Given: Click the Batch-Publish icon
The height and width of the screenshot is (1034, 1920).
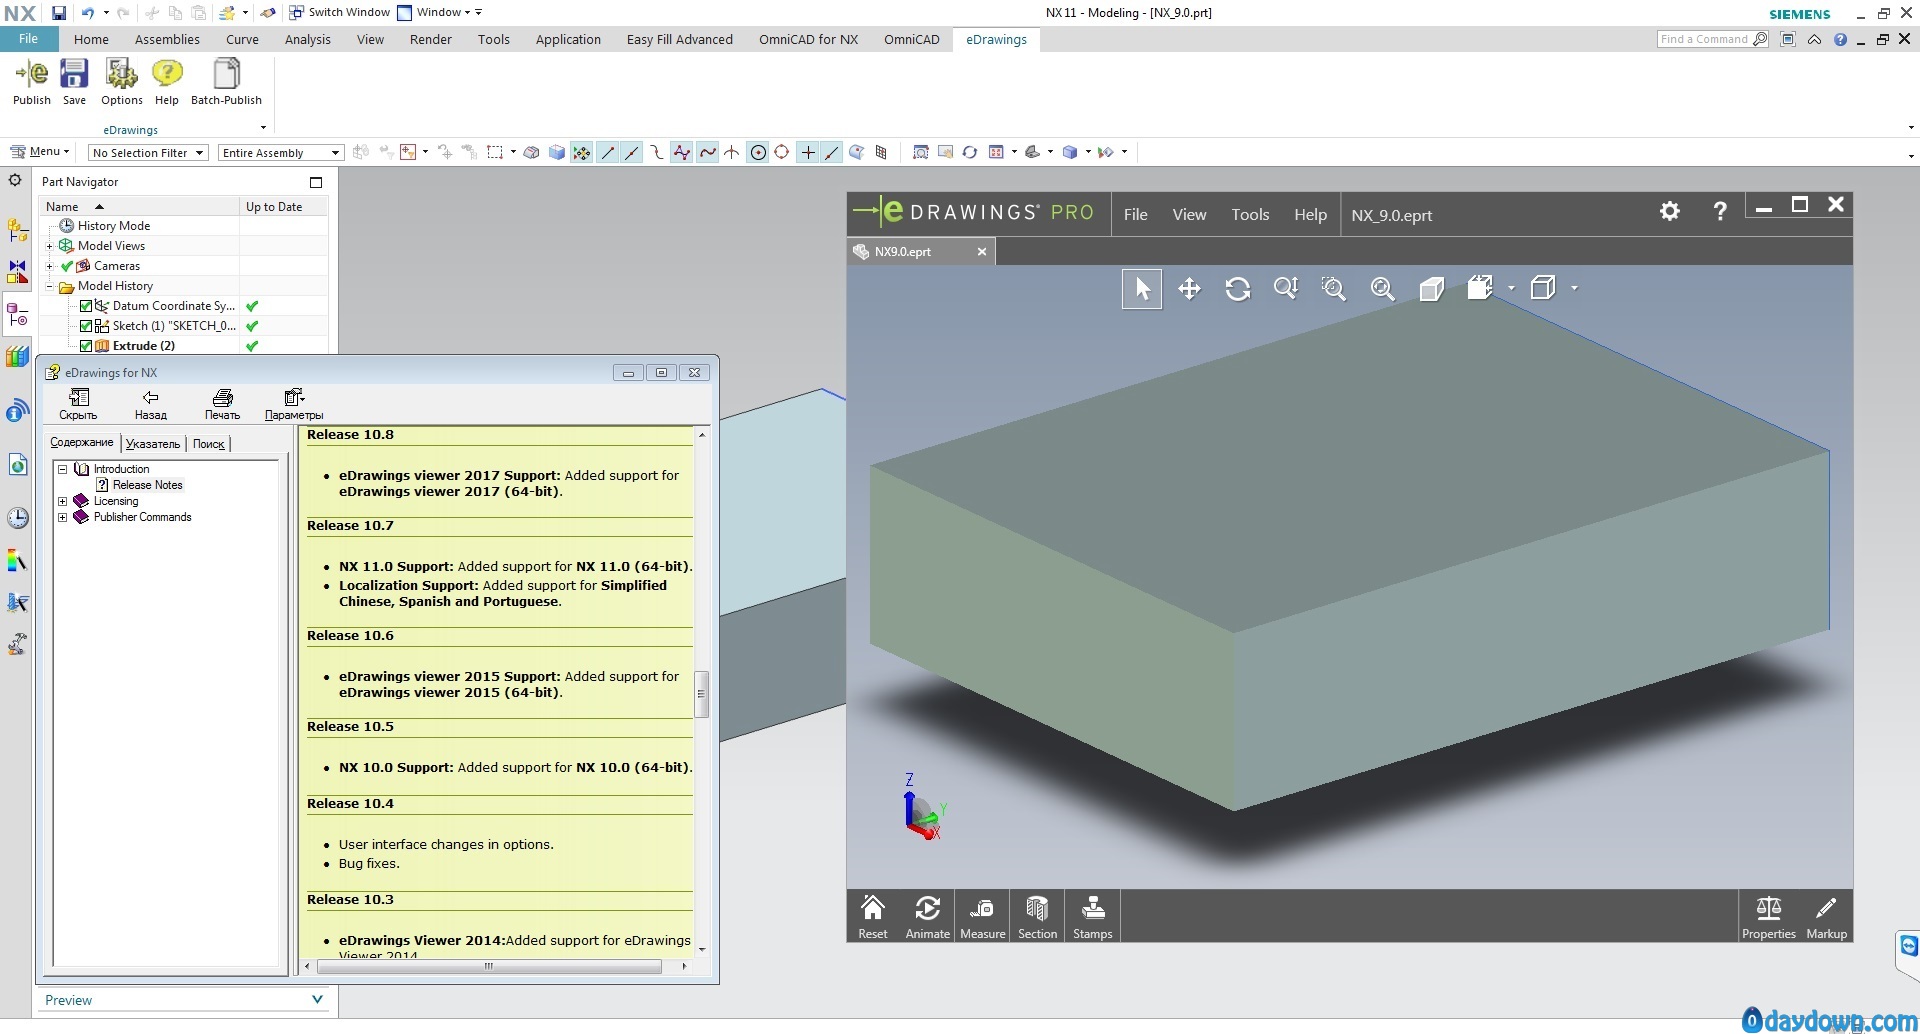Looking at the screenshot, I should (x=226, y=80).
